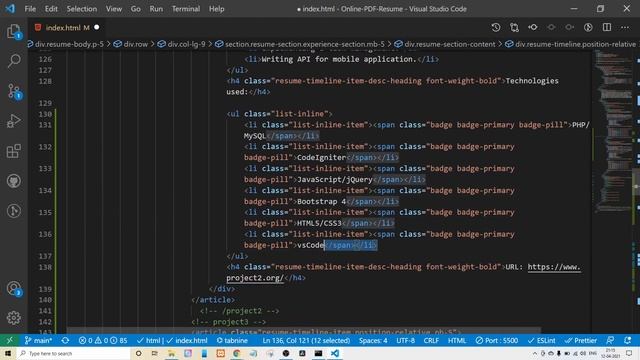This screenshot has width=640, height=360.
Task: Open the GitHub view in activity bar
Action: pos(14,180)
